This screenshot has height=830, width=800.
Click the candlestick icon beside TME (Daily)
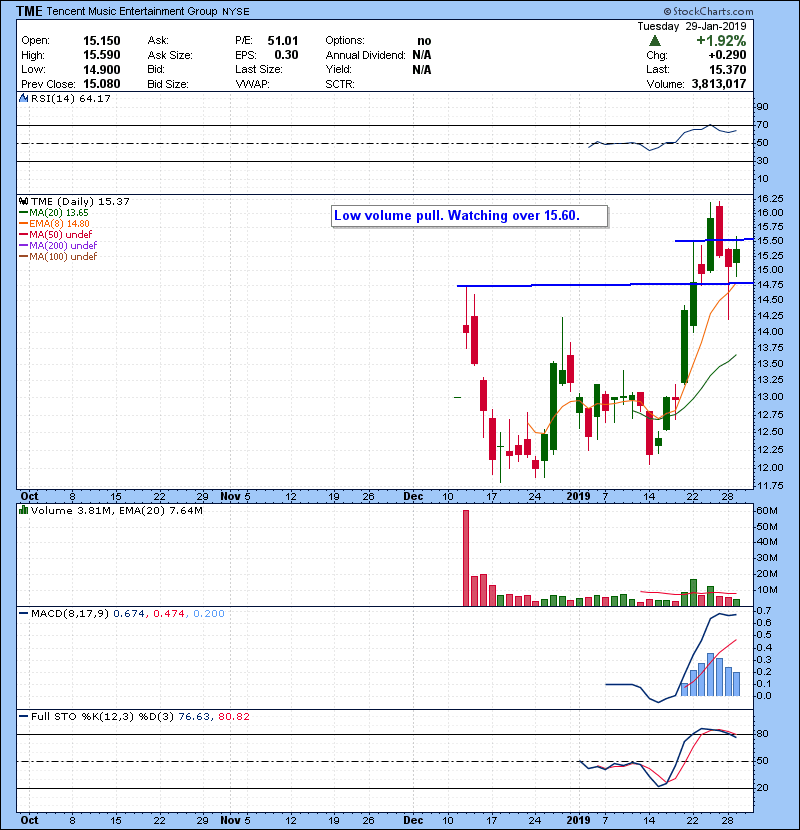[24, 201]
